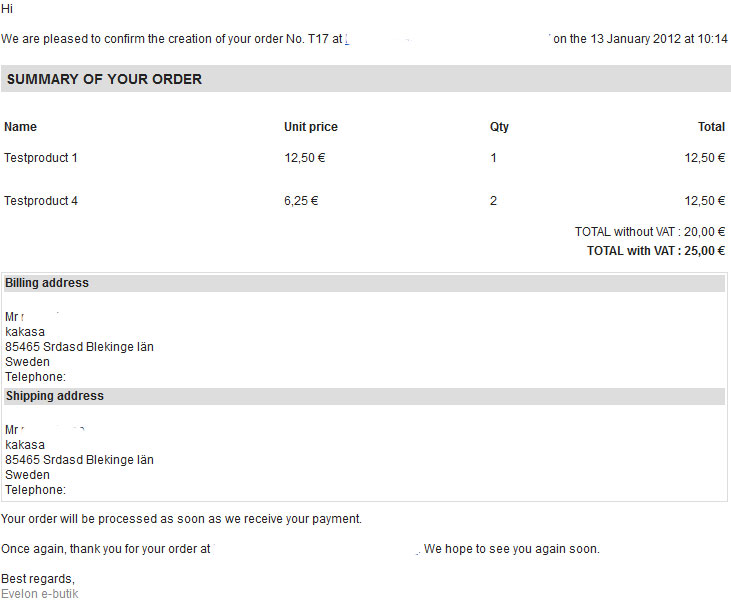This screenshot has width=731, height=602.
Task: Click kakasa under the Billing address
Action: [25, 332]
